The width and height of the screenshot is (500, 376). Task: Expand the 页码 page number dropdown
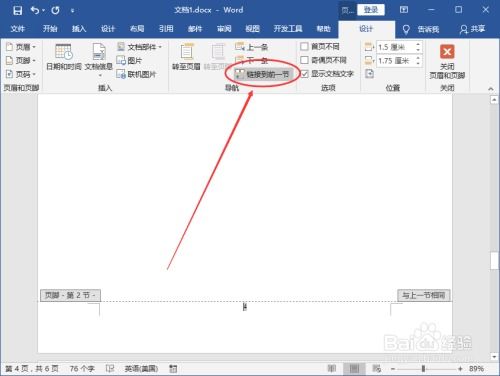[21, 74]
